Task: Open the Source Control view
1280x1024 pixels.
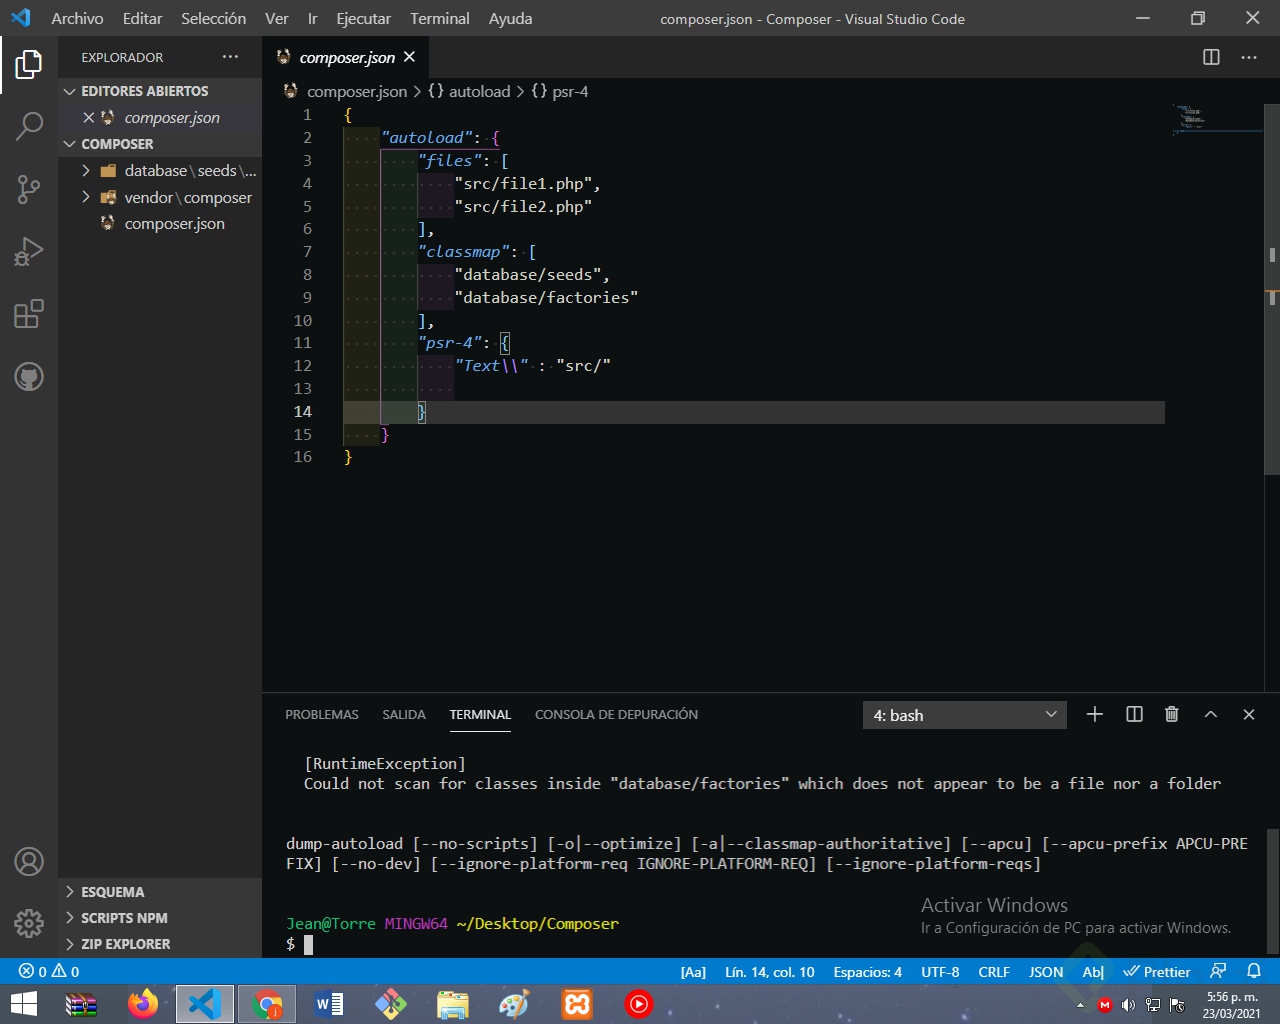Action: [29, 189]
